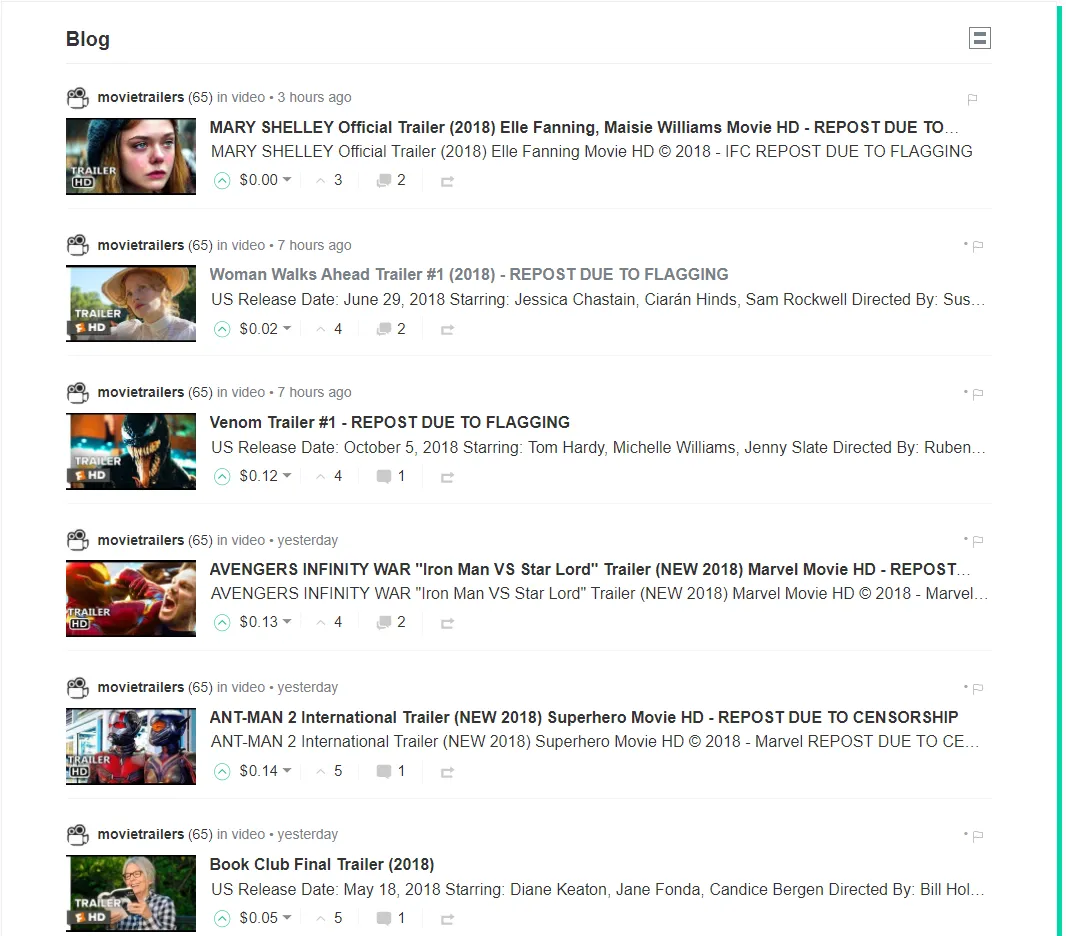Click the '3 hours ago' timestamp

pyautogui.click(x=314, y=97)
